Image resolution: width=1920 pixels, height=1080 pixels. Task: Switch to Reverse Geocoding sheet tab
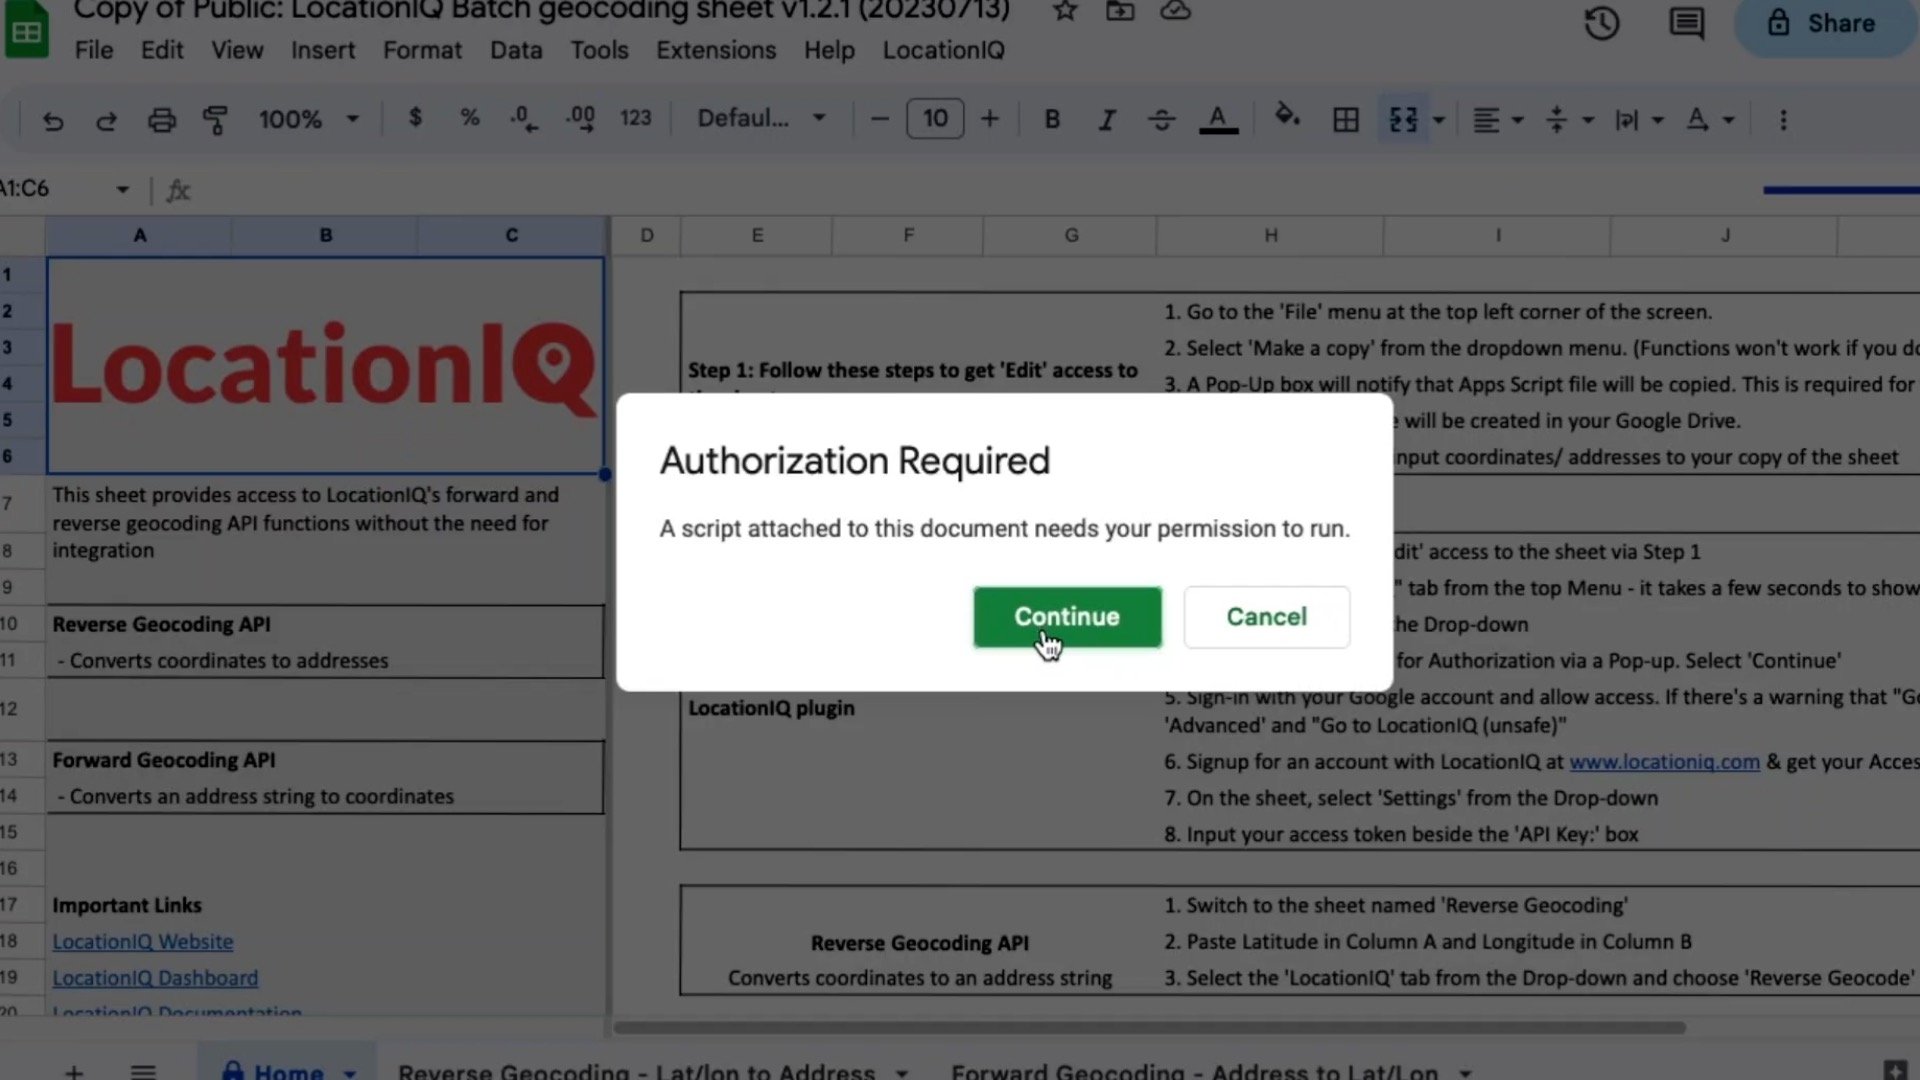pos(636,1071)
